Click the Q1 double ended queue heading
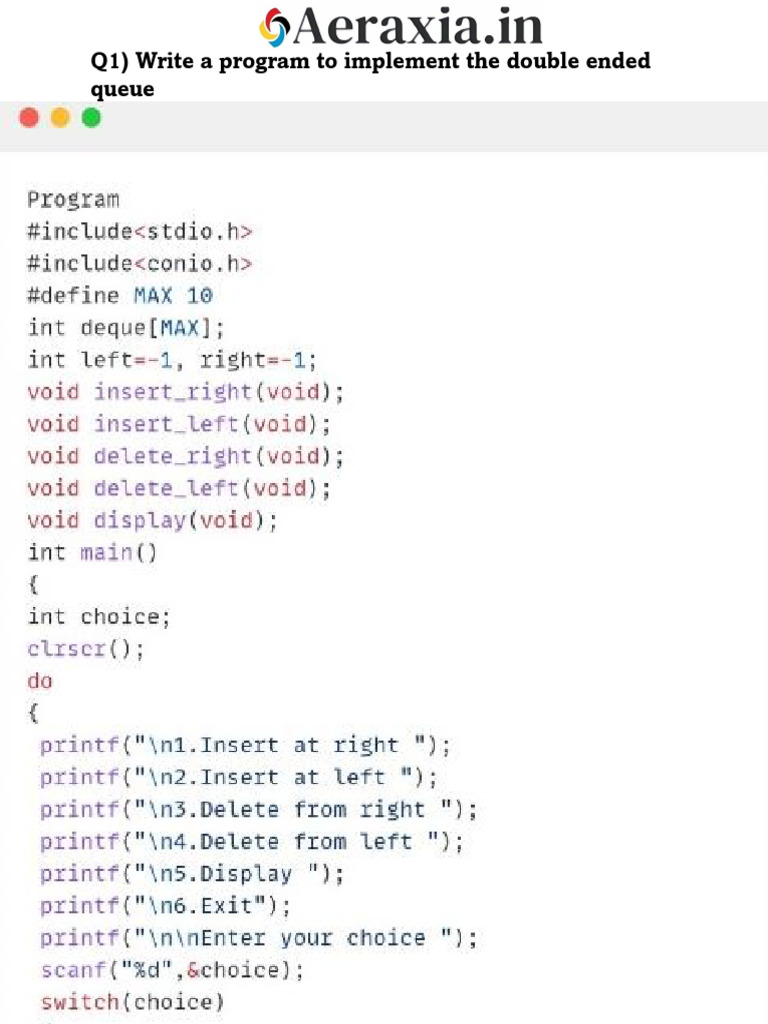 [x=370, y=74]
